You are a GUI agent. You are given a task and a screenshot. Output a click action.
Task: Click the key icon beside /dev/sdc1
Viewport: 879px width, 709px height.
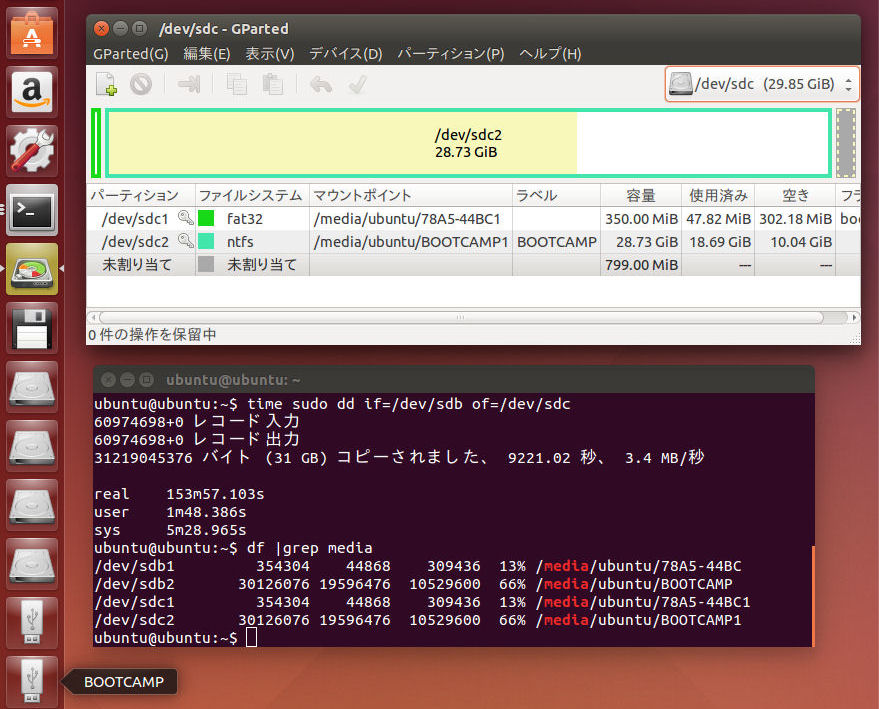(x=185, y=217)
